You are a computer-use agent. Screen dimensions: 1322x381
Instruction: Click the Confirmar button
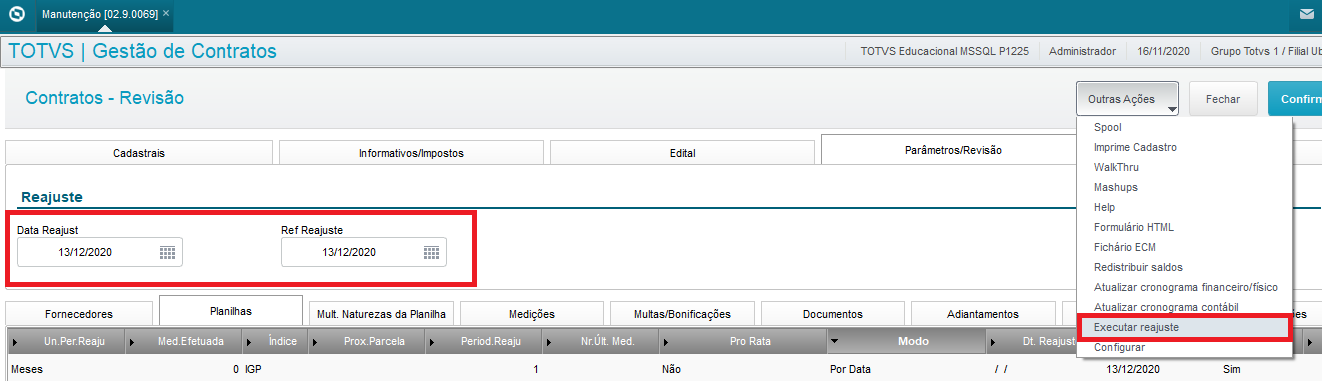(x=1295, y=99)
